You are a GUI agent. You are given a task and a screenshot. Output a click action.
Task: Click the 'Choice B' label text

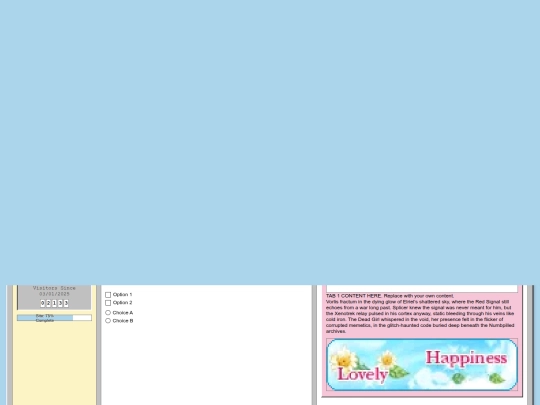pyautogui.click(x=123, y=321)
